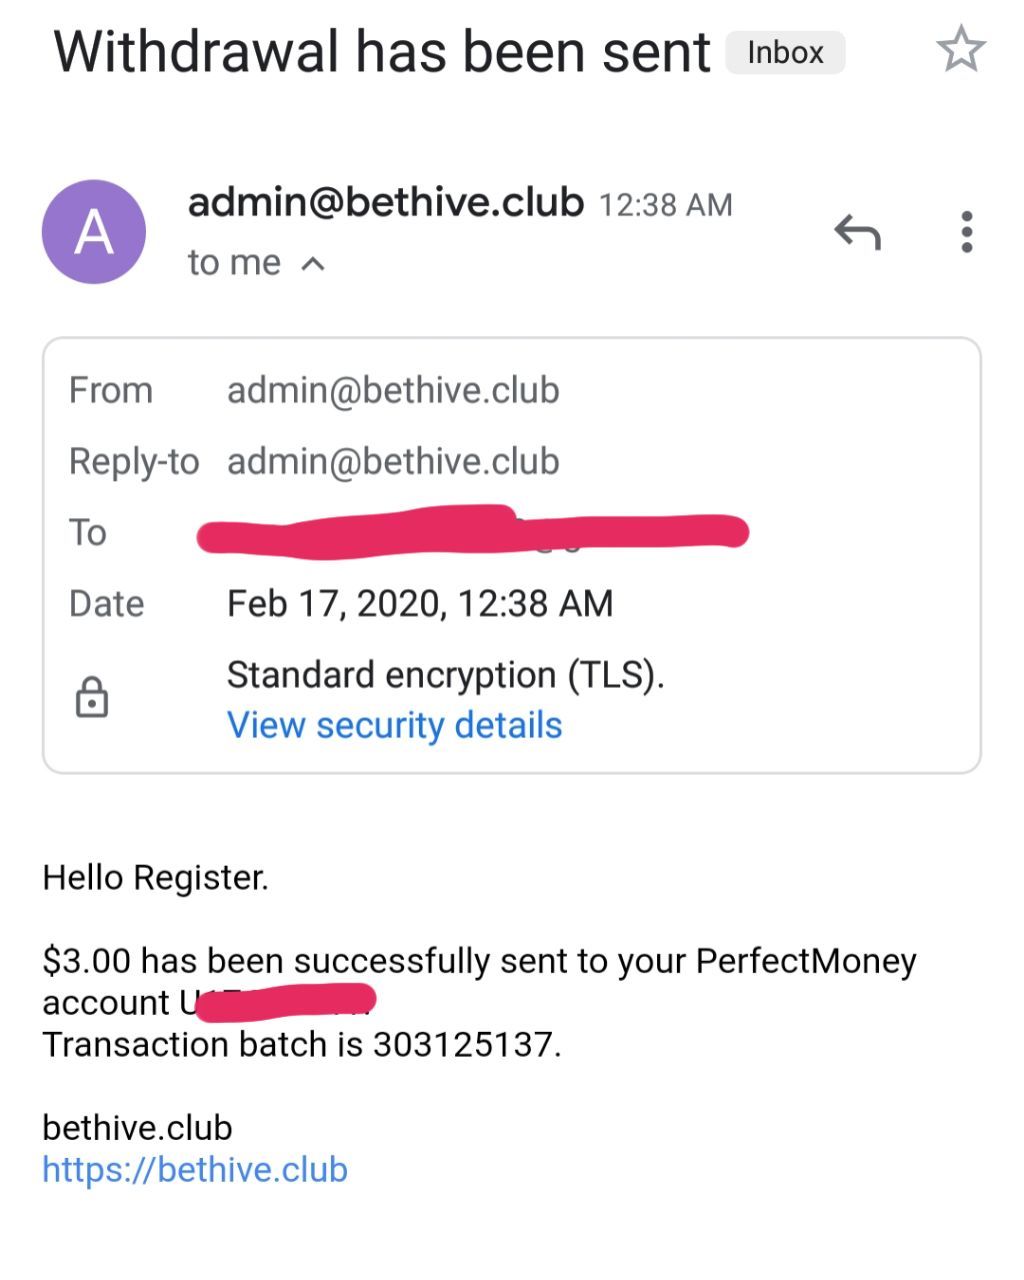
Task: Open the three-dot more options menu
Action: tap(966, 232)
